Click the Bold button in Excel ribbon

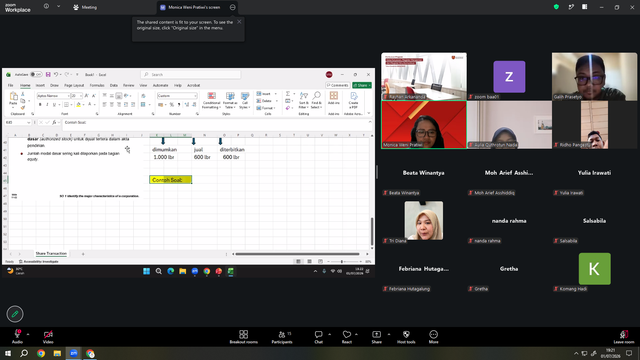click(40, 105)
